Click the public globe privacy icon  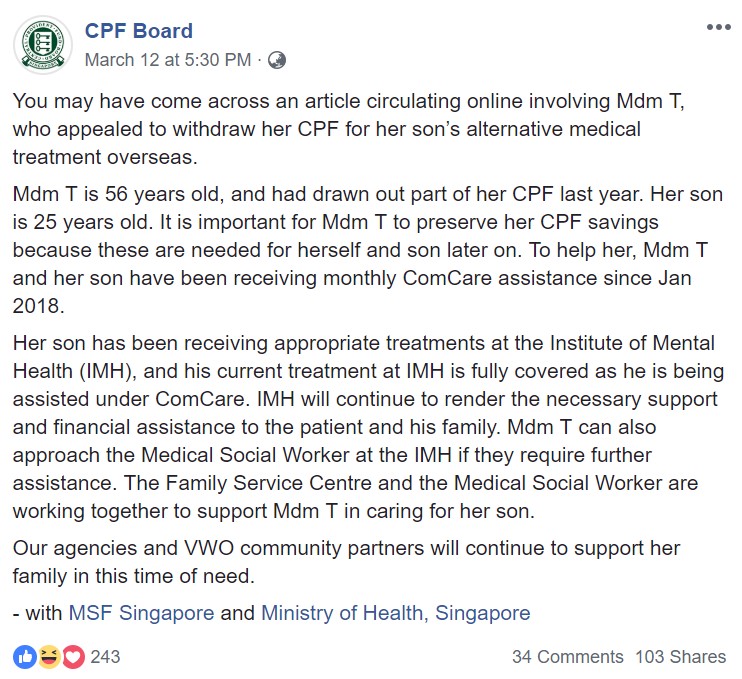click(277, 60)
